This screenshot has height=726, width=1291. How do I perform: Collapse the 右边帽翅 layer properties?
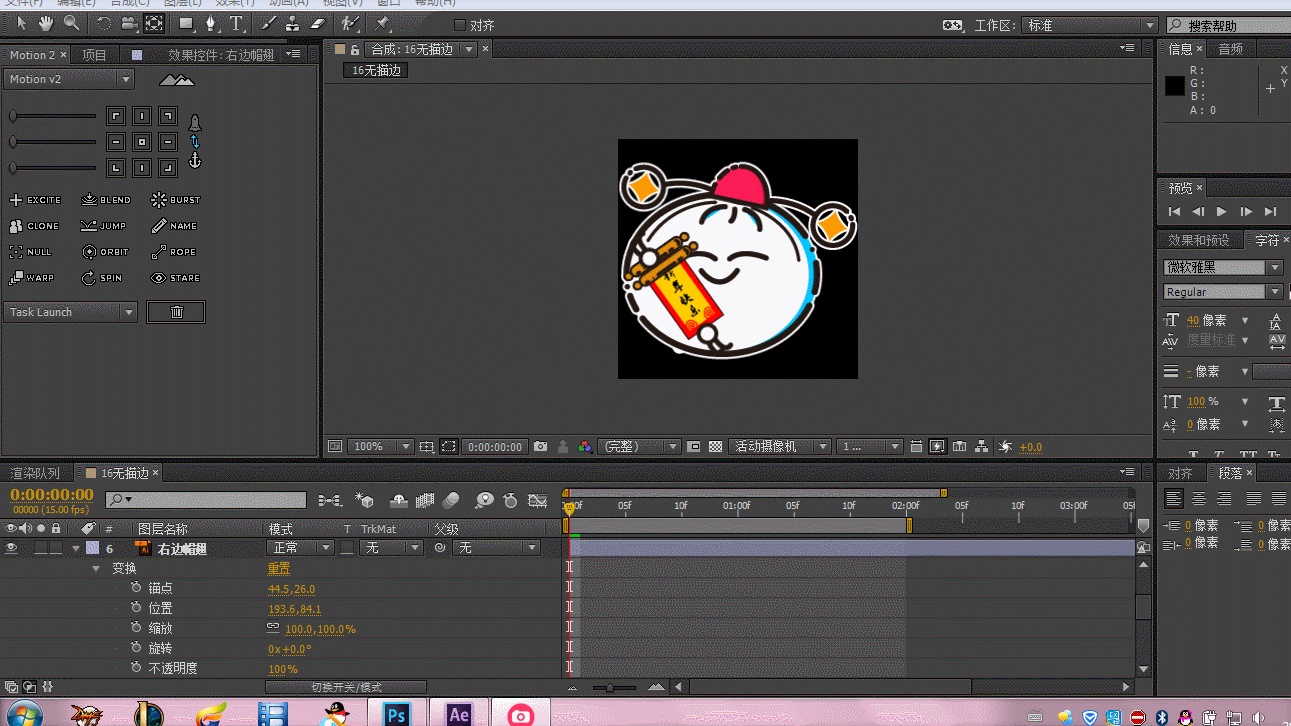coord(75,548)
